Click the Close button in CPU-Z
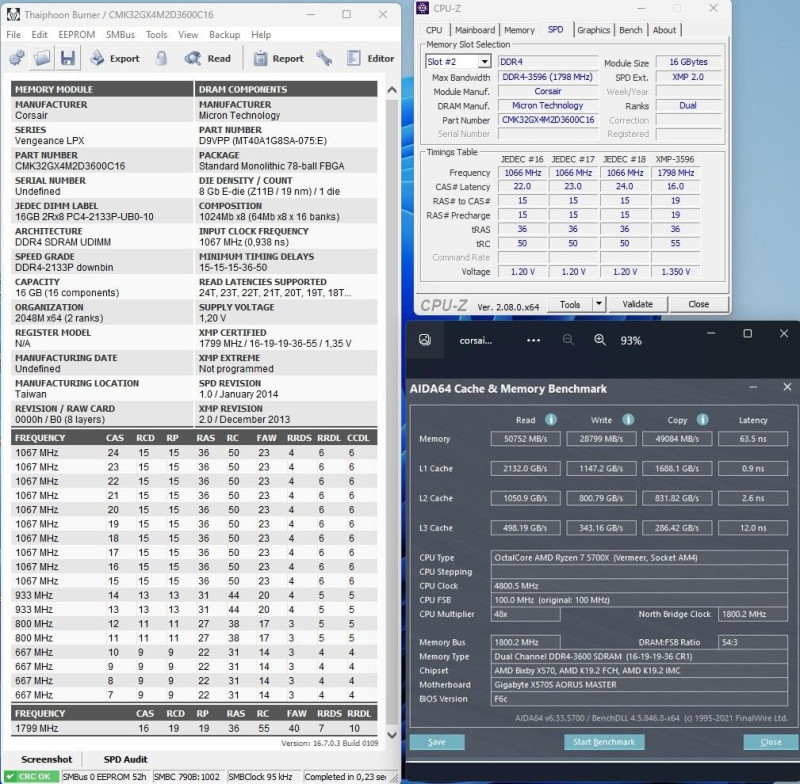This screenshot has height=784, width=800. click(698, 304)
